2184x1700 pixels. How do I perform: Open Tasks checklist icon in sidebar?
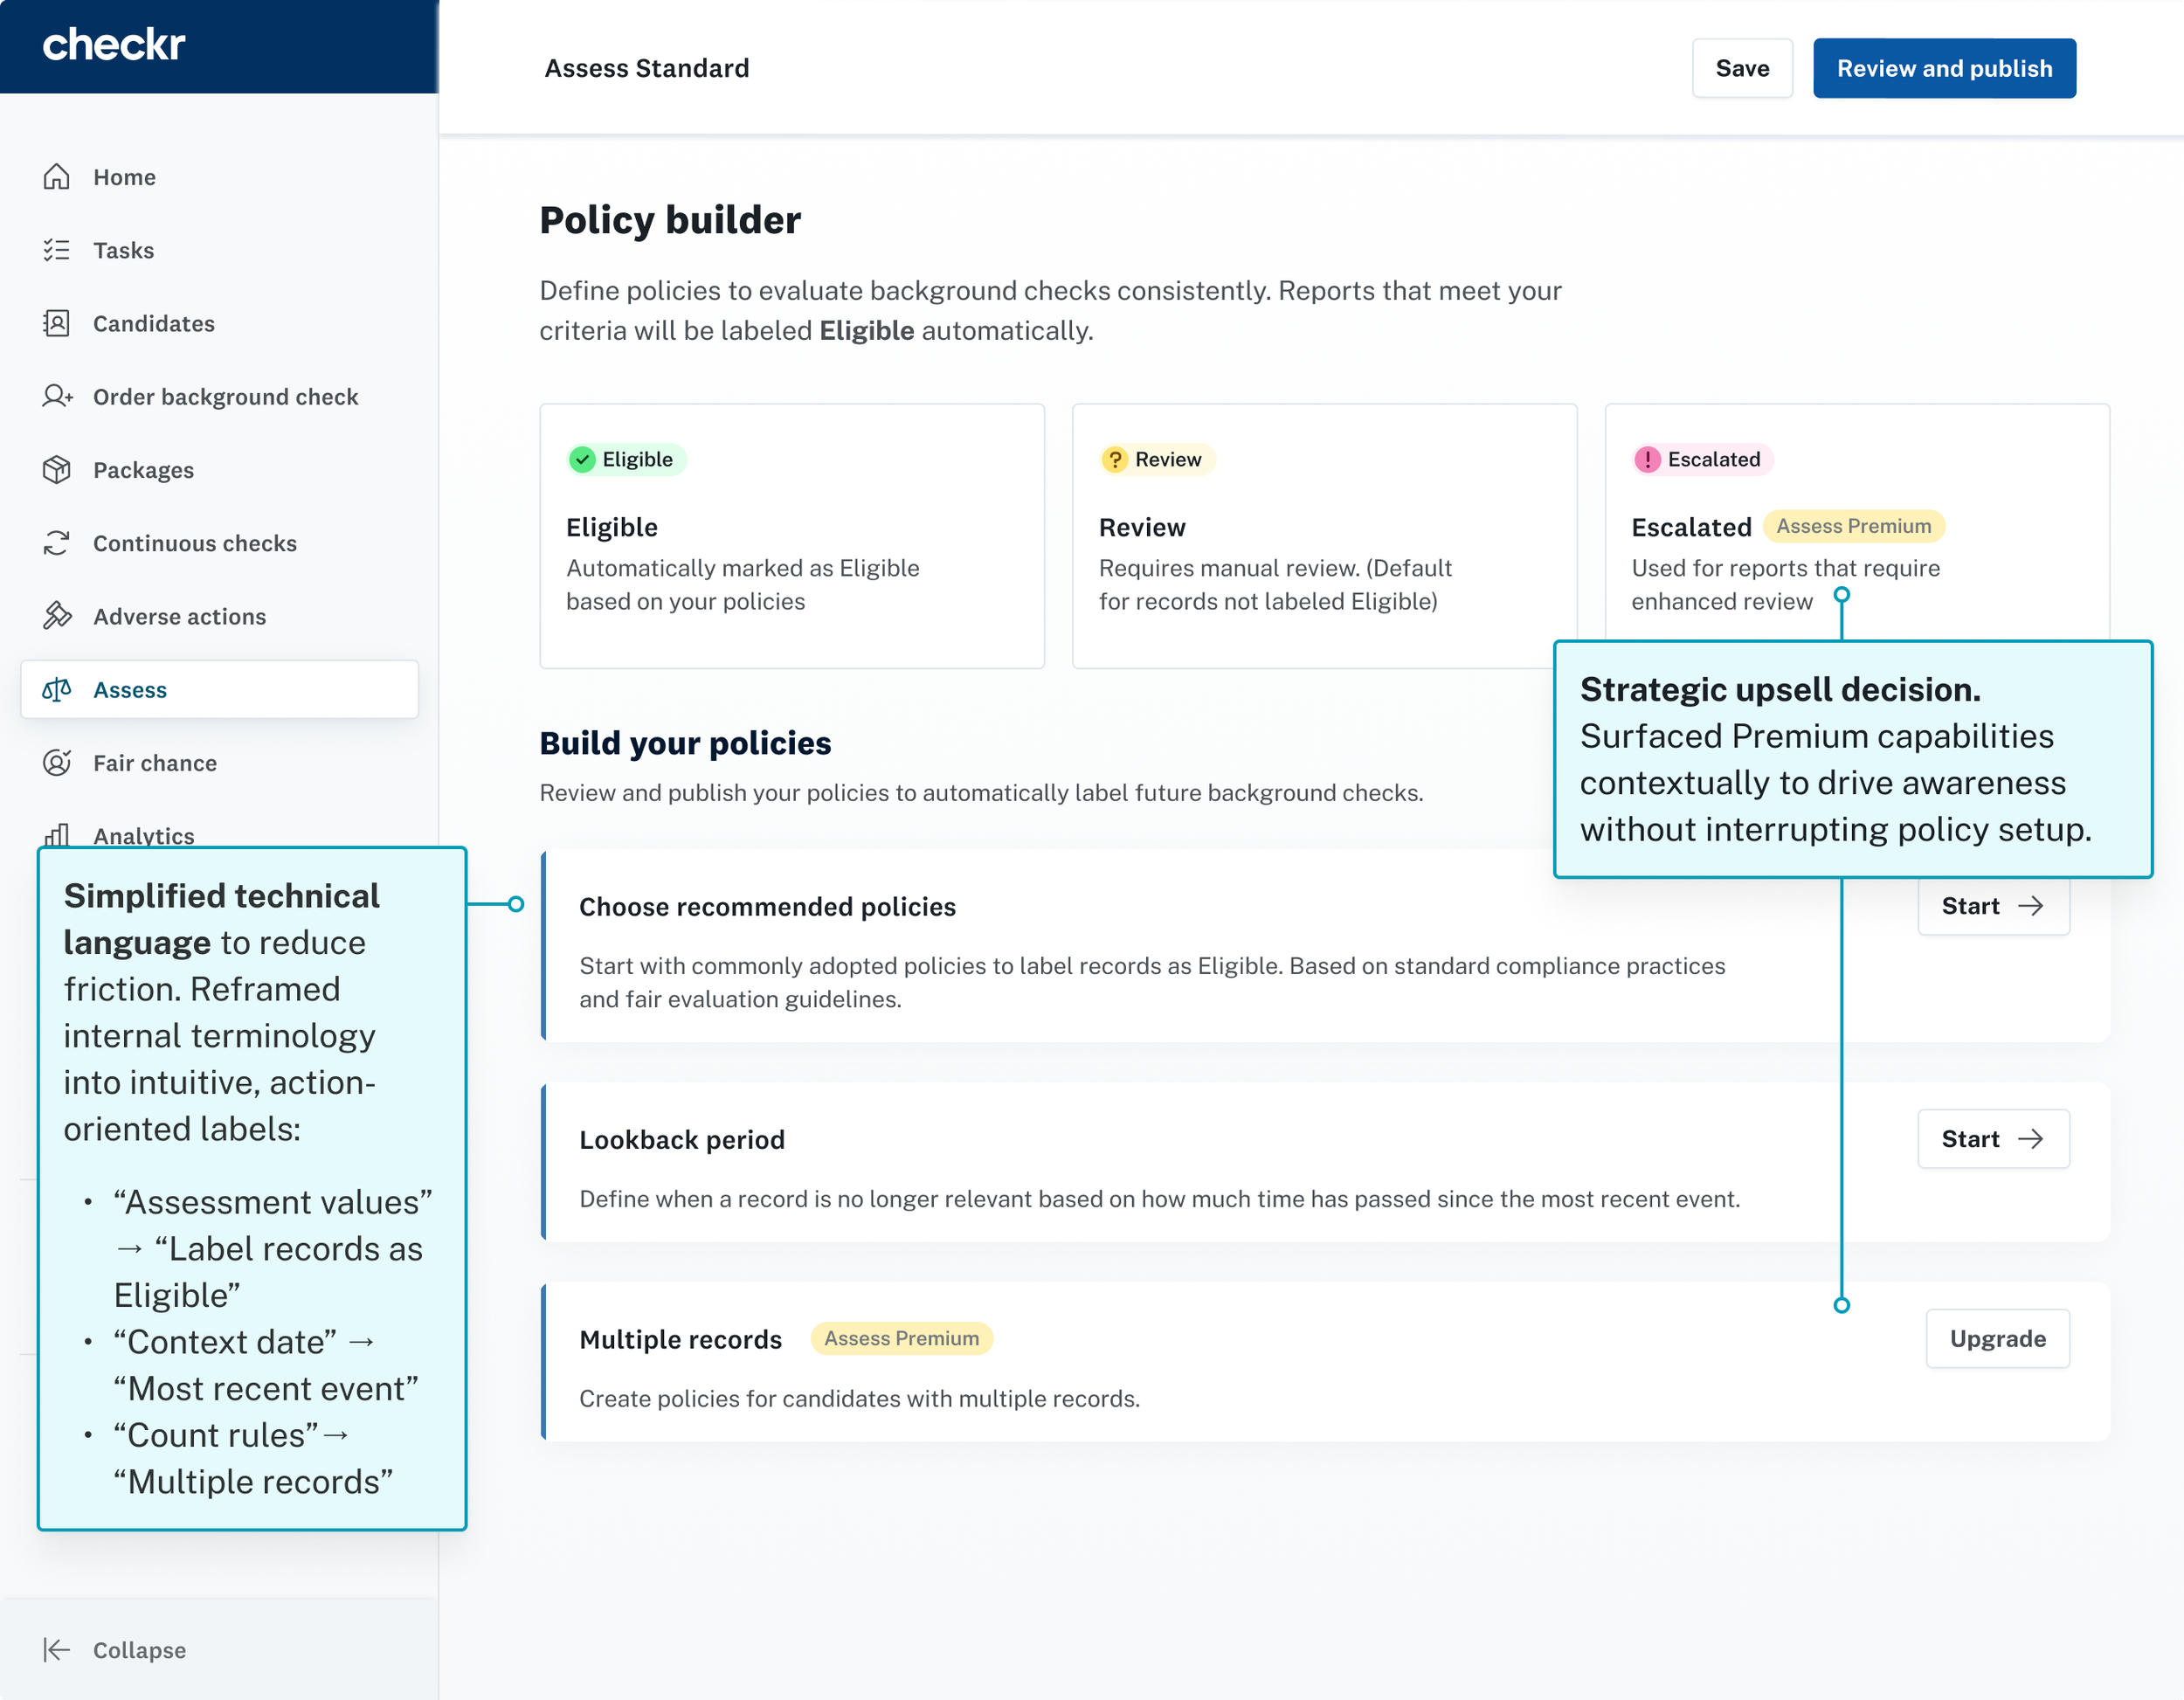[x=57, y=250]
